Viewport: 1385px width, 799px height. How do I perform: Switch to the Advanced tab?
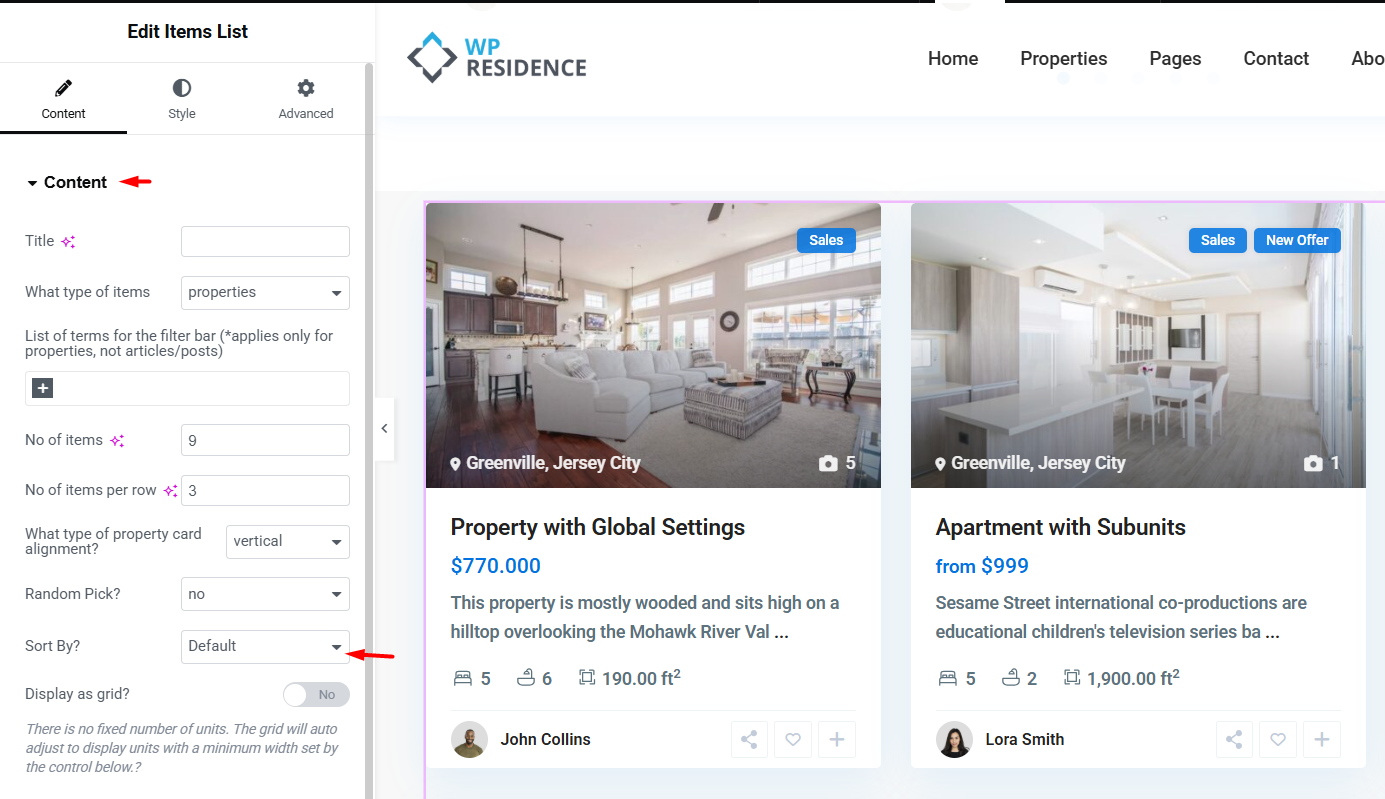point(305,99)
